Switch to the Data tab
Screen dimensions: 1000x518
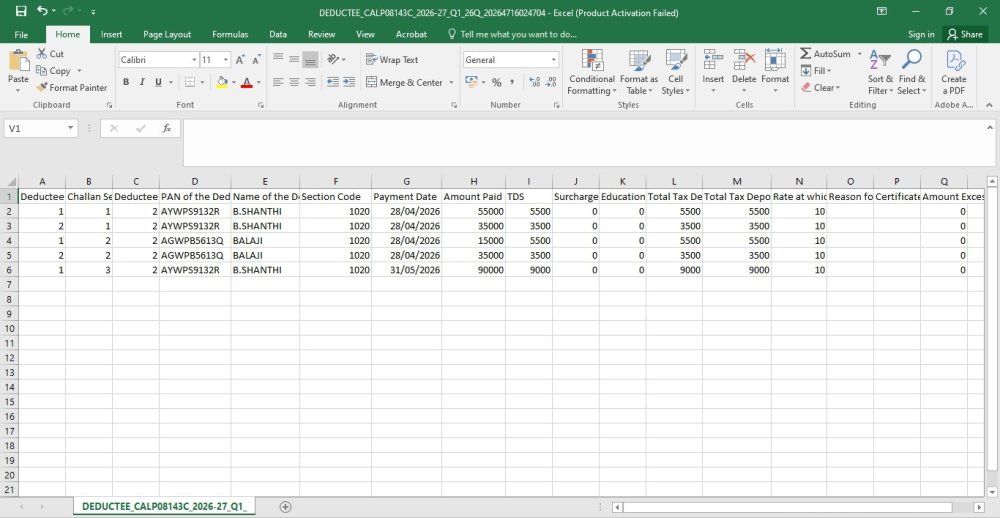click(277, 34)
